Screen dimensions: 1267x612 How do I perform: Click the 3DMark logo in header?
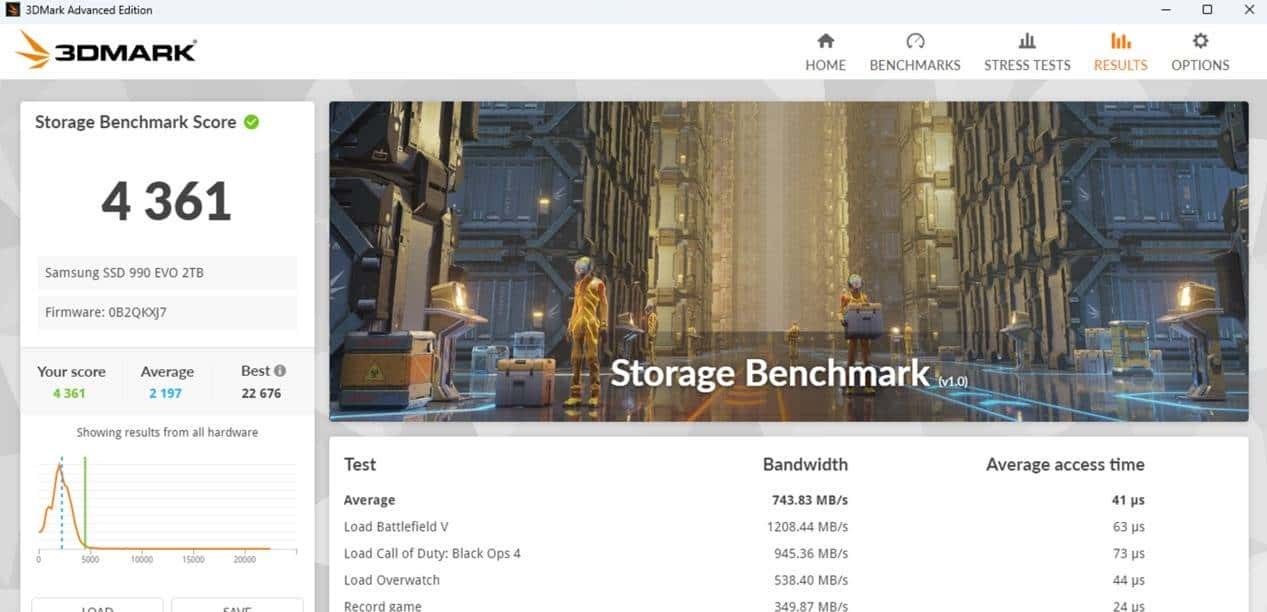[106, 50]
